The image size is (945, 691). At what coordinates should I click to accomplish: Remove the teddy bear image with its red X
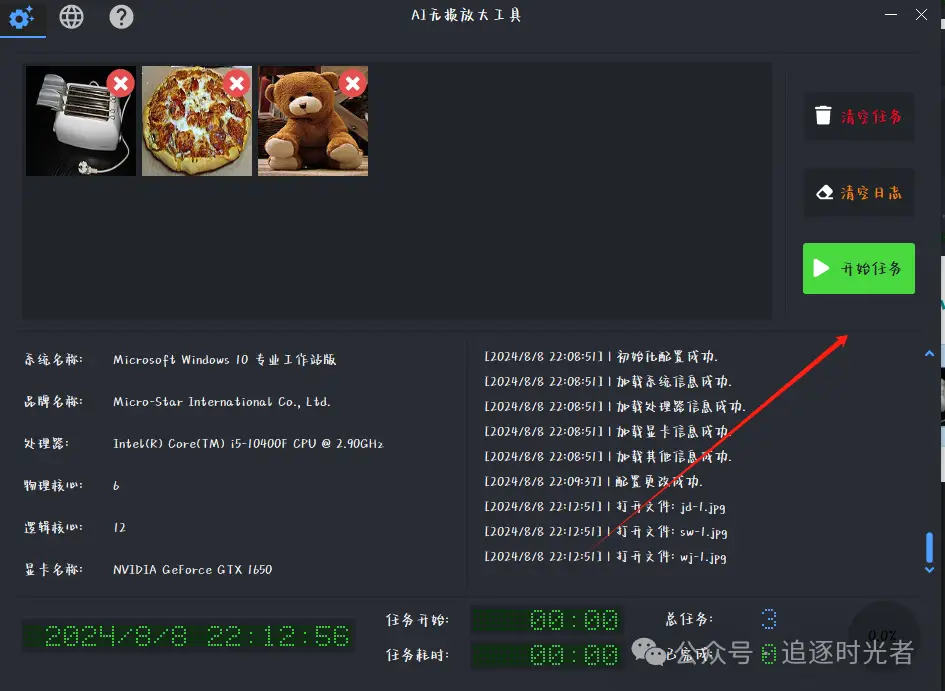tap(351, 84)
